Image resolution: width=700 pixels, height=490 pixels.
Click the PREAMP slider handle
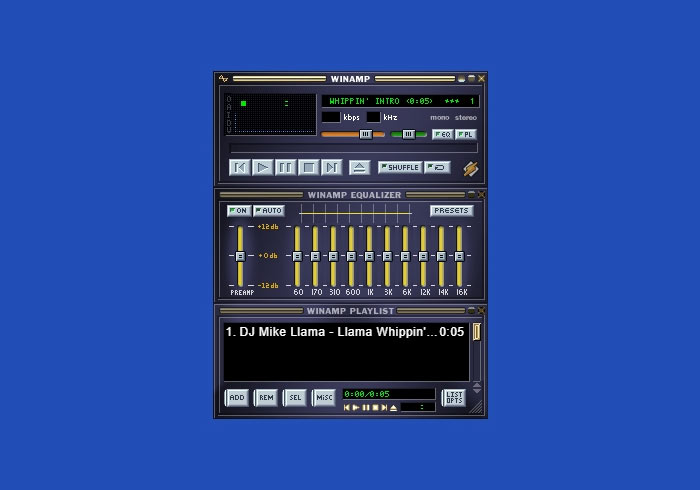tap(240, 256)
